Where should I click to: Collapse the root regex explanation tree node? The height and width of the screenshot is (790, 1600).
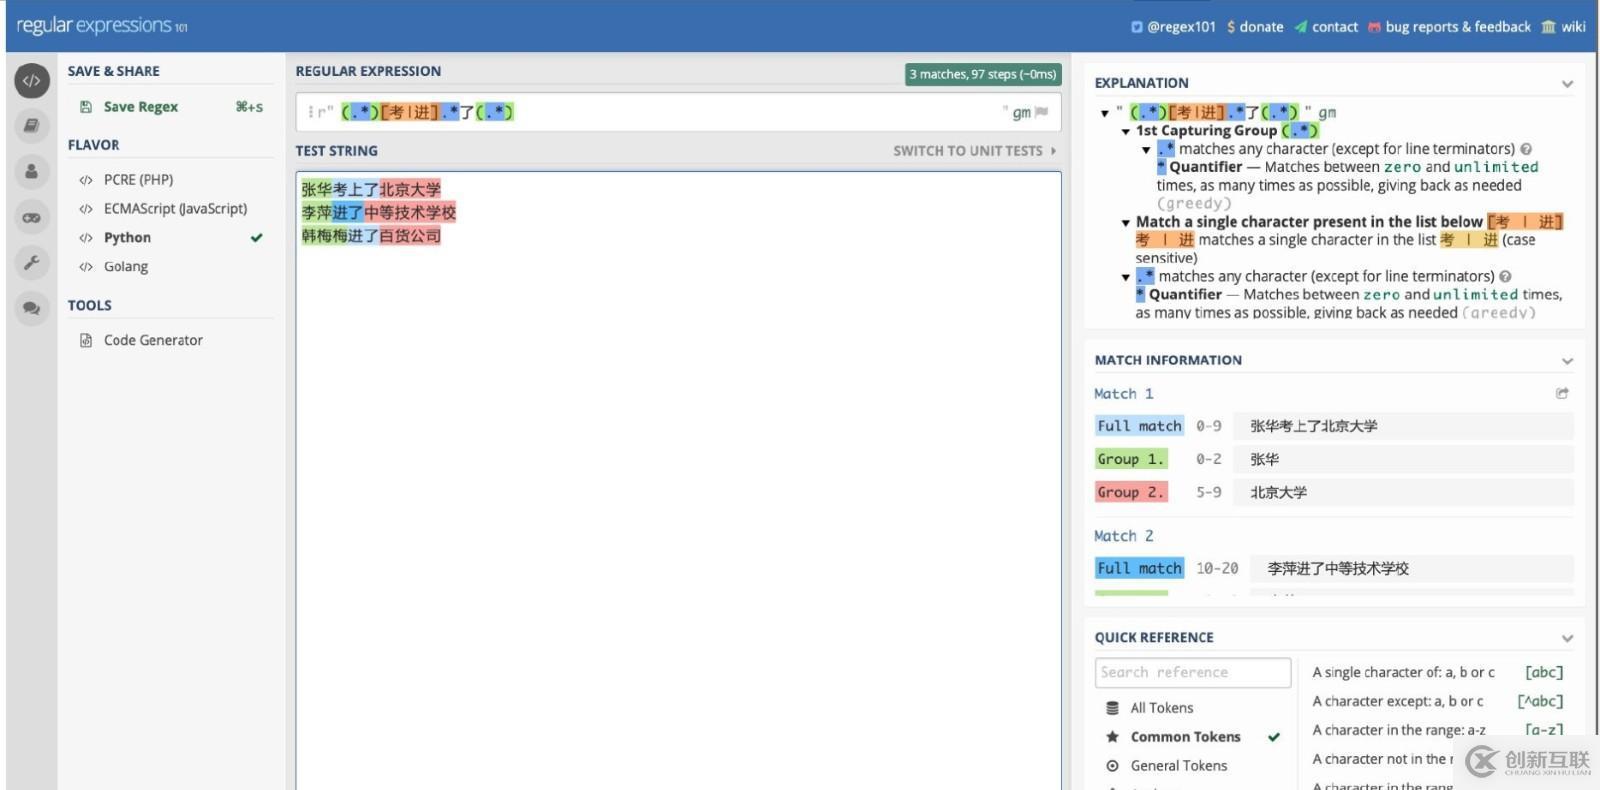point(1105,113)
